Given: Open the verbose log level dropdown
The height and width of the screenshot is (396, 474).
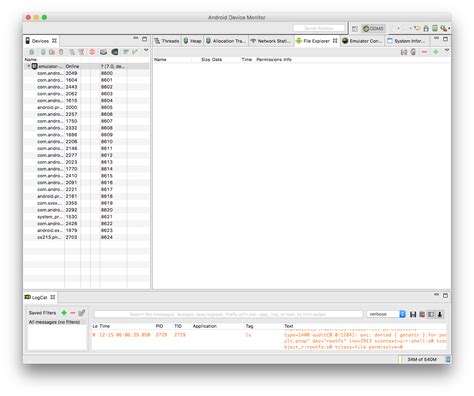Looking at the screenshot, I should coord(386,314).
